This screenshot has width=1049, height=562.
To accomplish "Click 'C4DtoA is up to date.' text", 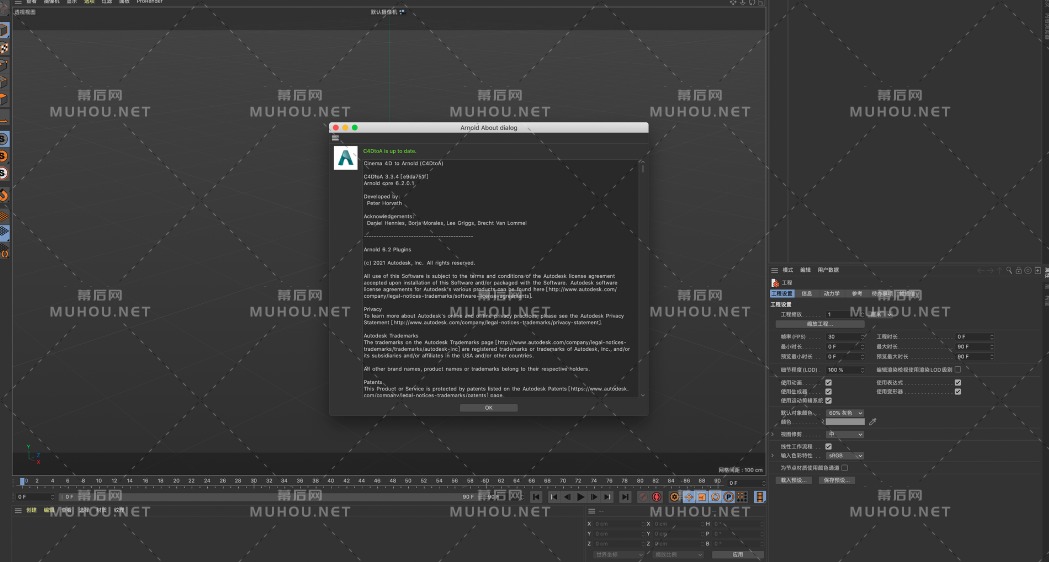I will coord(390,151).
